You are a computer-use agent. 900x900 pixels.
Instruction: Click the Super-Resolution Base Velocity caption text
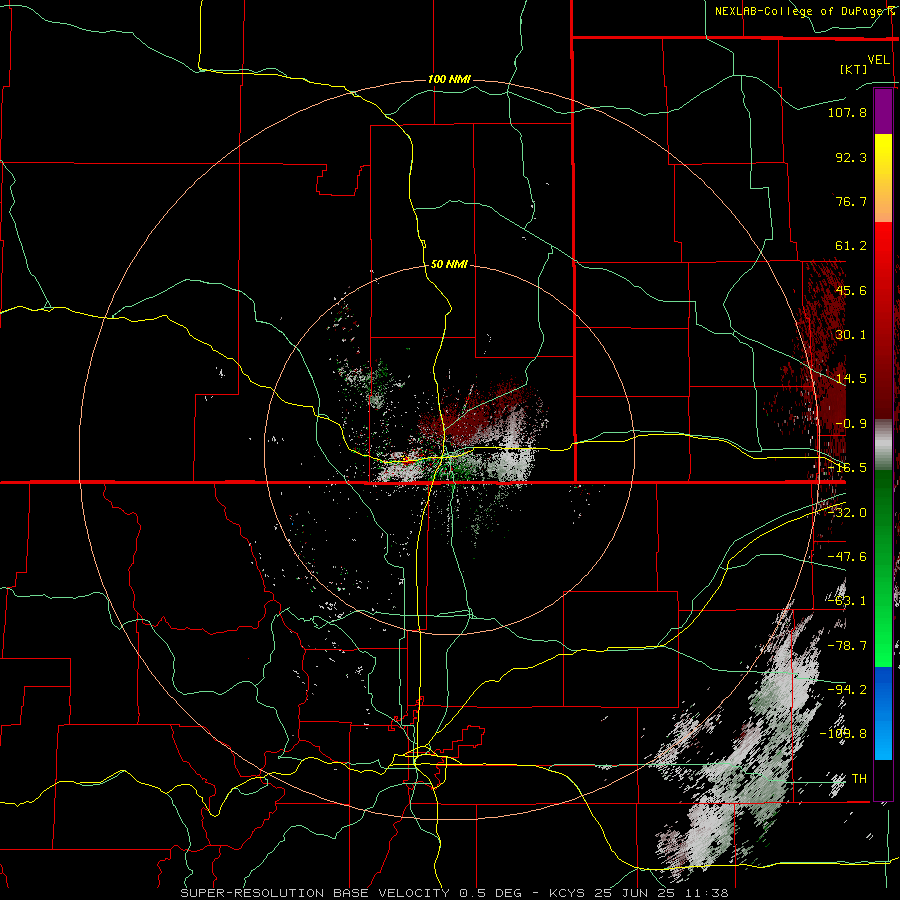point(454,893)
